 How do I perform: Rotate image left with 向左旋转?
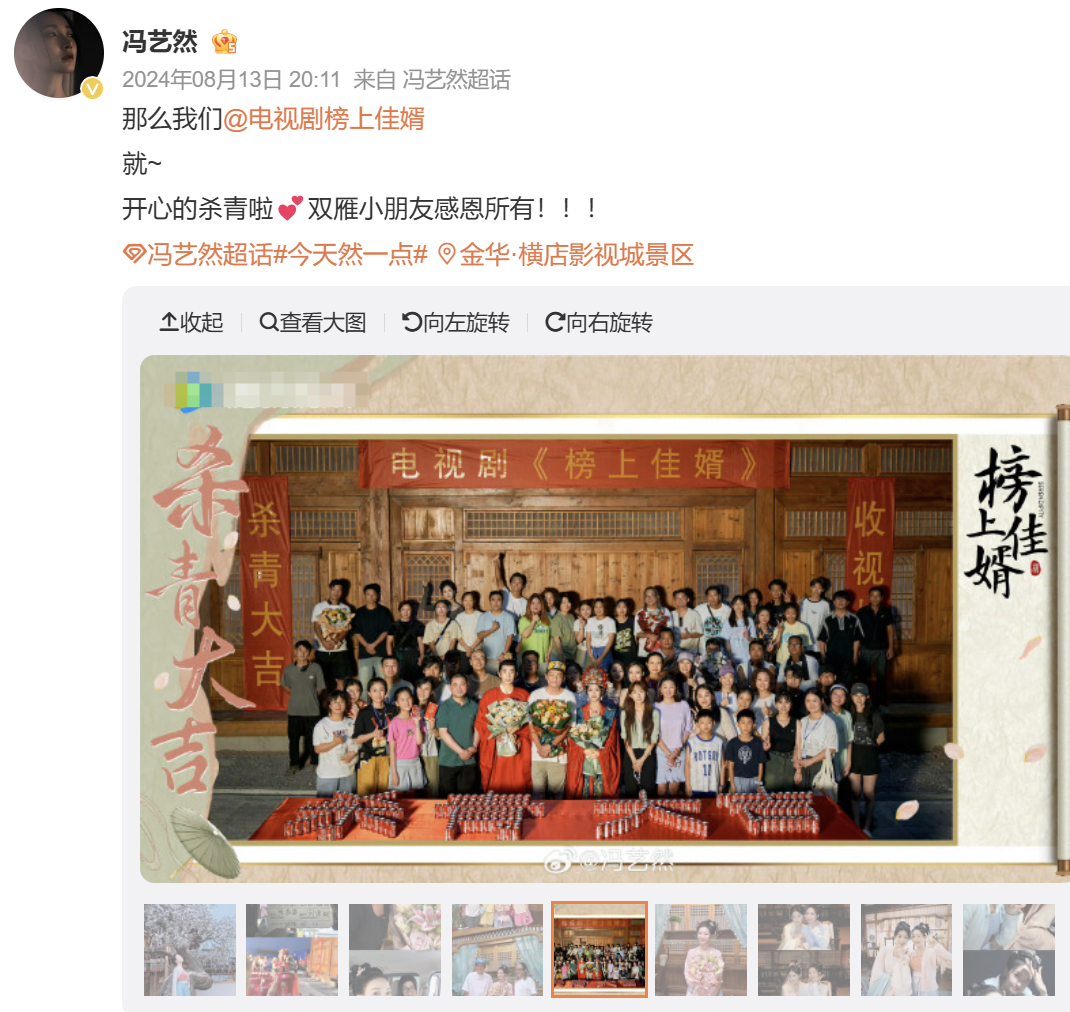[456, 322]
